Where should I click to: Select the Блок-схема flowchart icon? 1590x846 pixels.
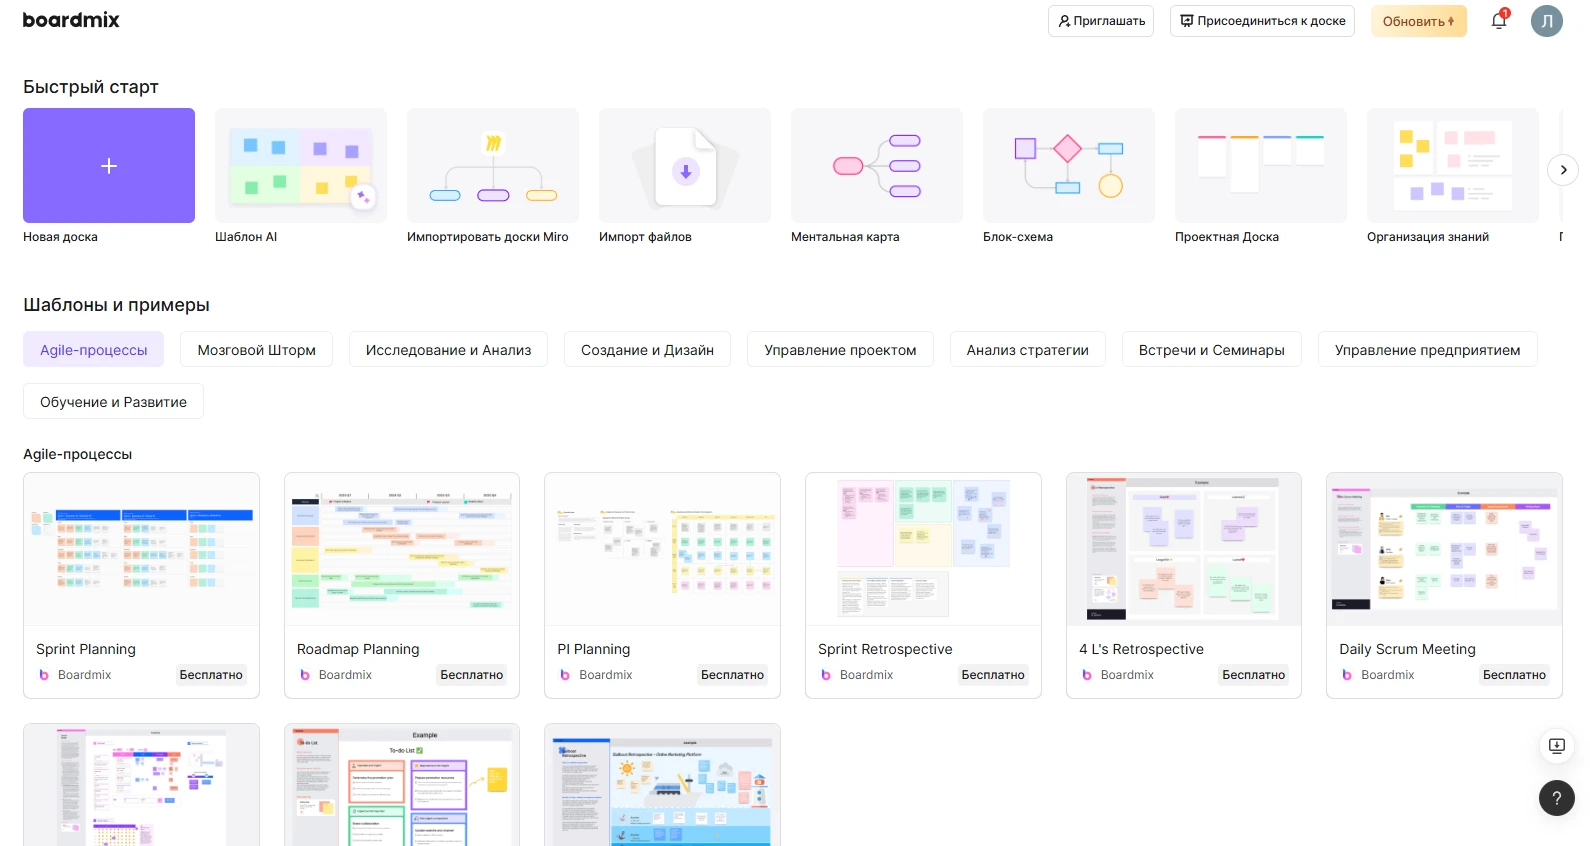coord(1069,165)
